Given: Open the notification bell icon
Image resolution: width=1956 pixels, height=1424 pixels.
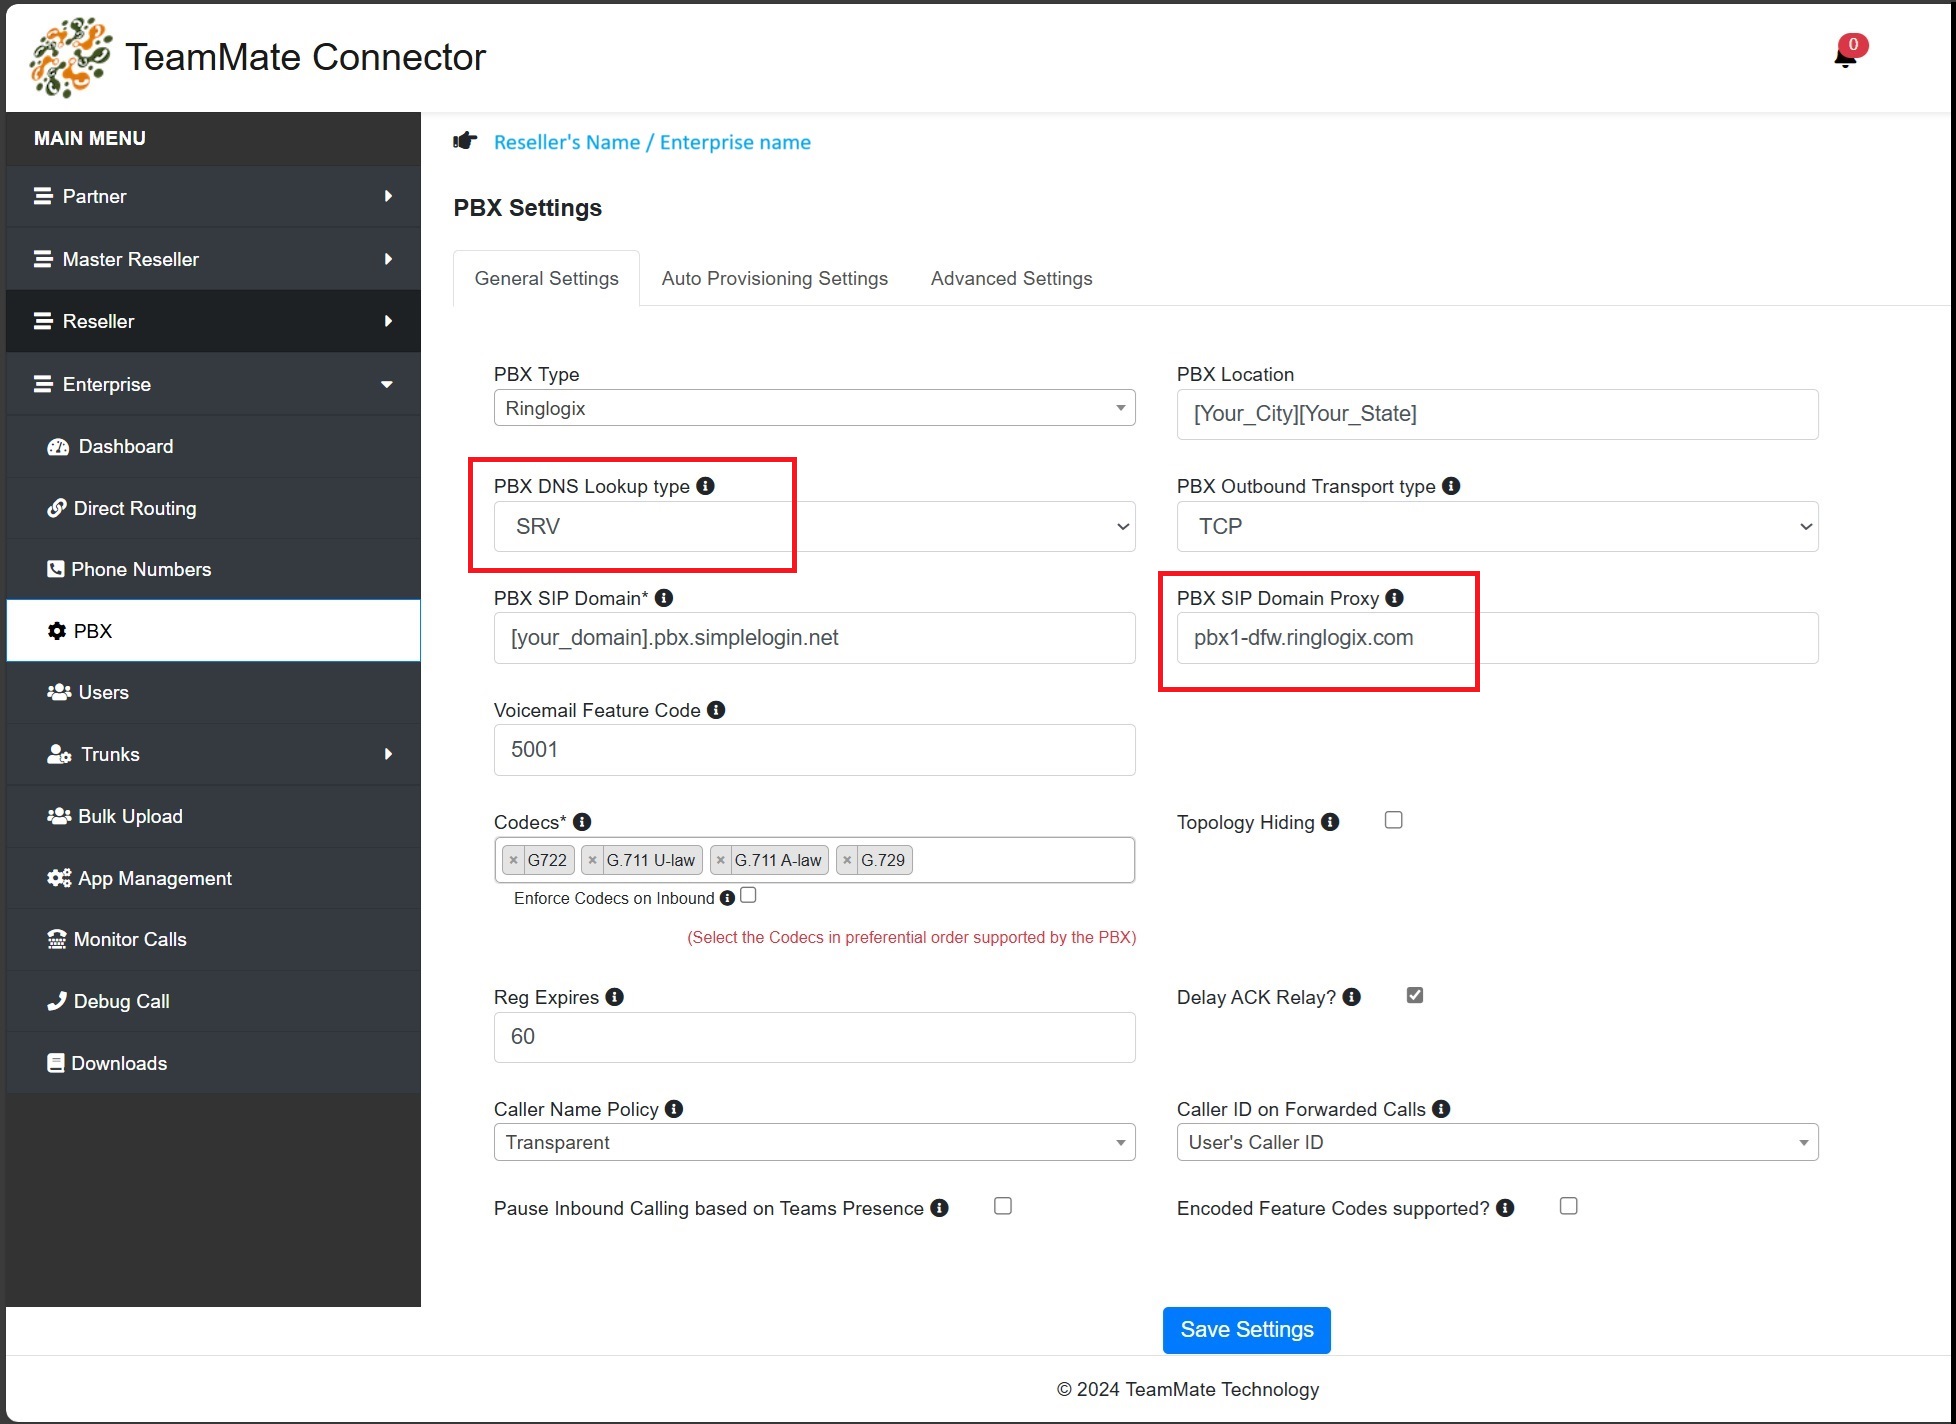Looking at the screenshot, I should (1846, 56).
